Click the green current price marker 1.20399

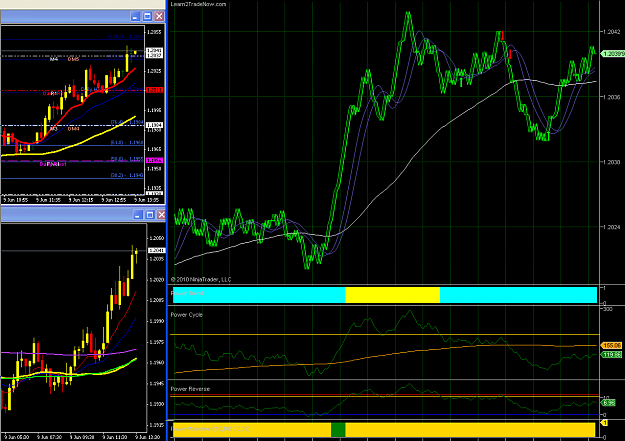(613, 53)
